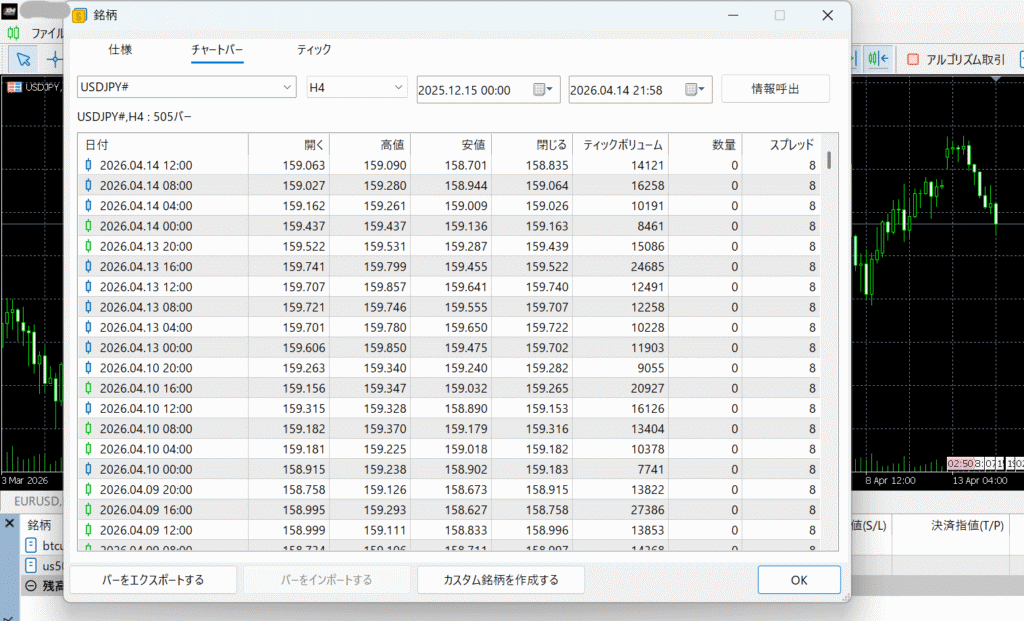
Task: Close the toolbox panel with the X icon
Action: coord(9,524)
